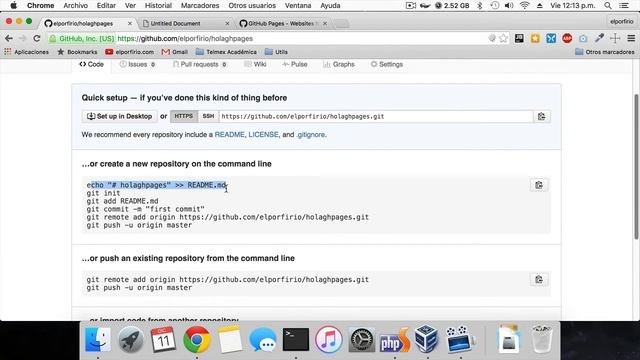
Task: Click the 'git init' command line
Action: 103,193
